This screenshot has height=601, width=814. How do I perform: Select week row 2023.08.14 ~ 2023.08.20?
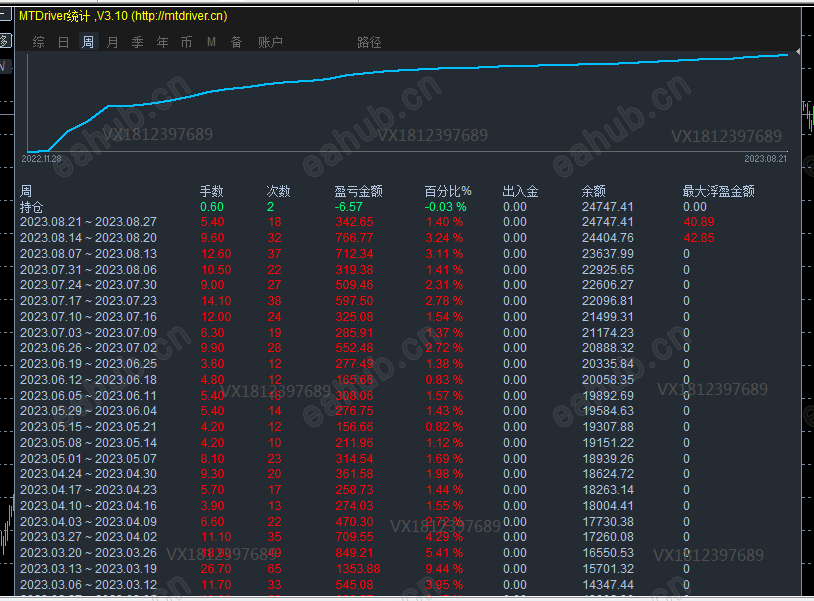click(x=88, y=238)
